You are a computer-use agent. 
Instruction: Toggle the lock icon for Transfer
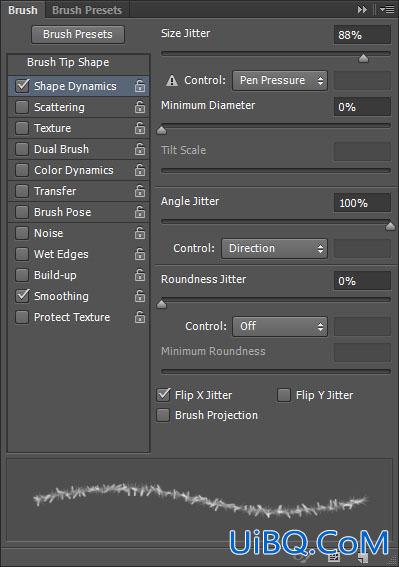140,191
